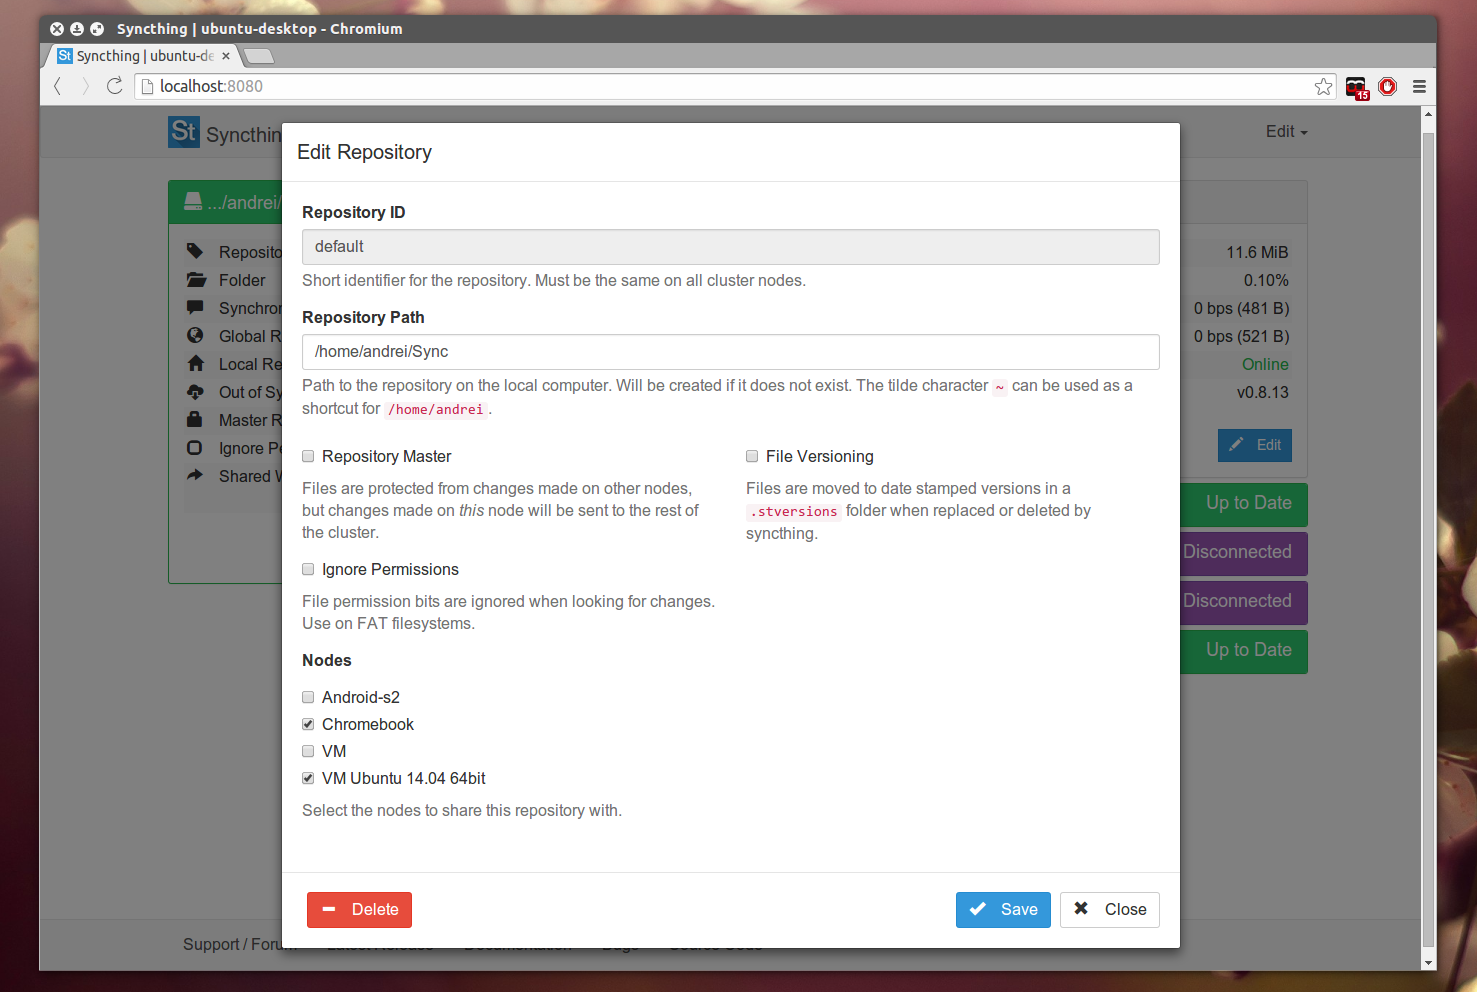
Task: Click the globe icon beside Global Repository
Action: [195, 335]
